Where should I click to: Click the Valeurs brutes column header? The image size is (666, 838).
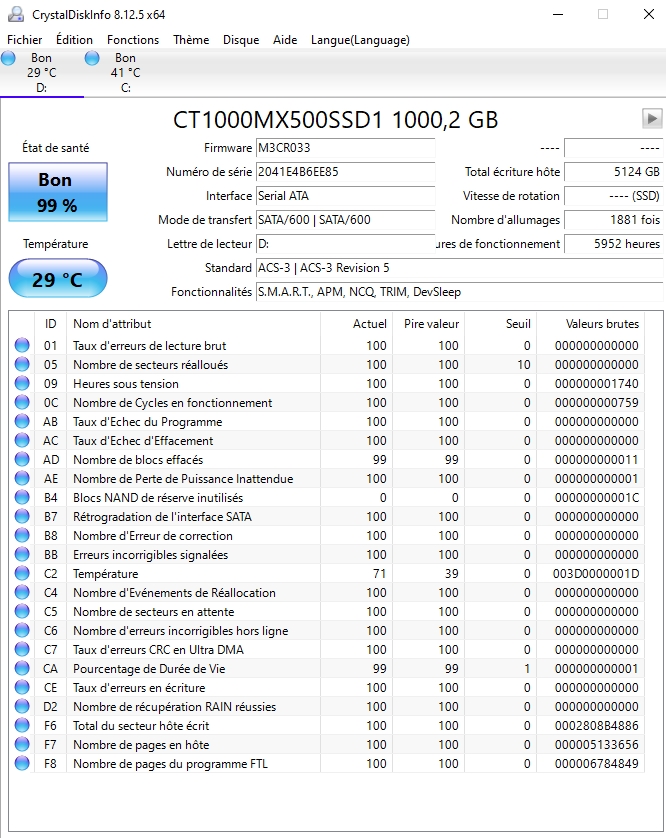pyautogui.click(x=590, y=324)
